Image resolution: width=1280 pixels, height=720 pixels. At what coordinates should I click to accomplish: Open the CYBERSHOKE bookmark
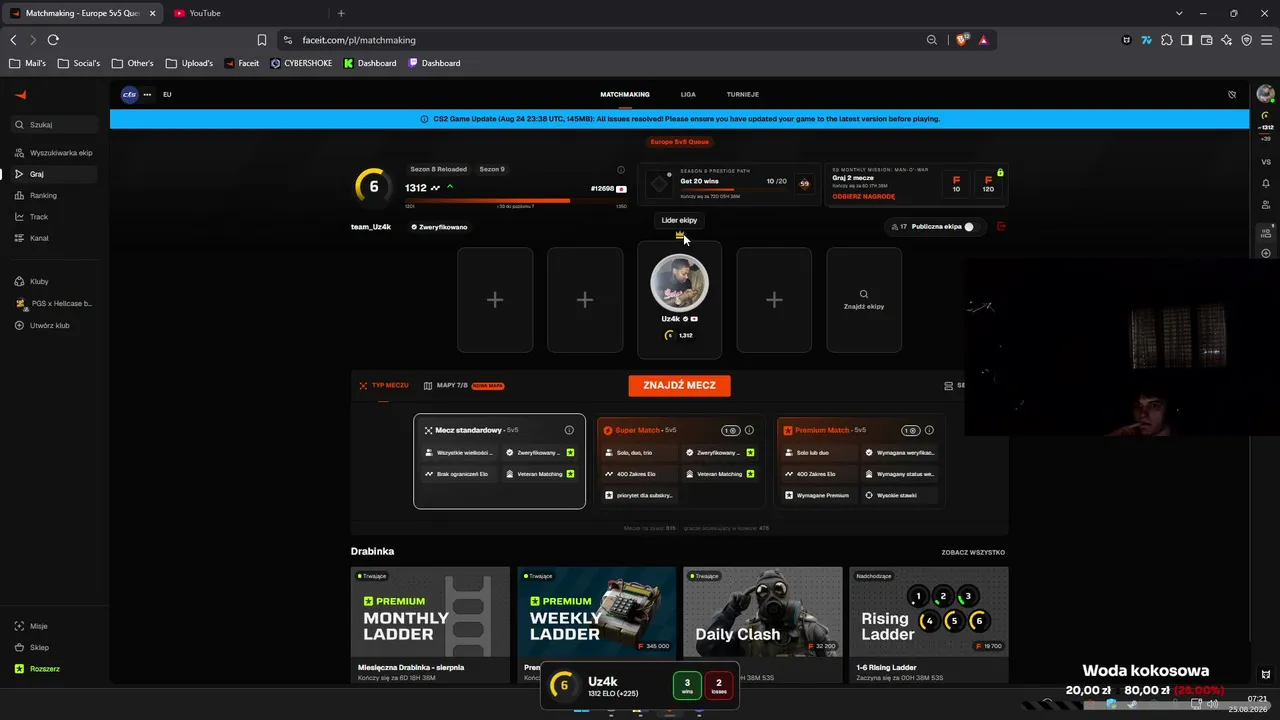coord(301,63)
